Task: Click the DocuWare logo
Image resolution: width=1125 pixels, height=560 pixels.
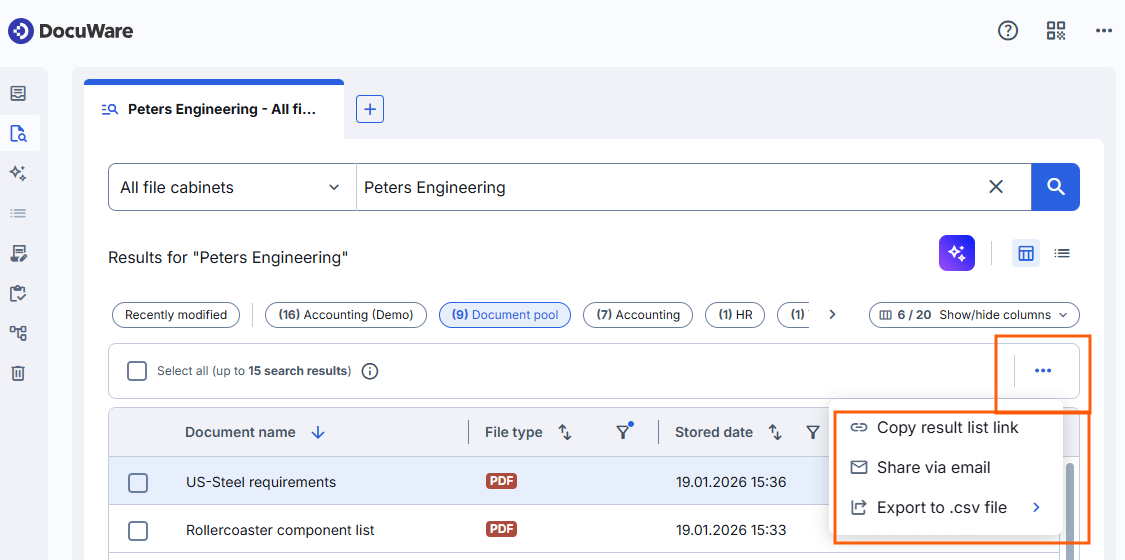Action: pos(70,31)
